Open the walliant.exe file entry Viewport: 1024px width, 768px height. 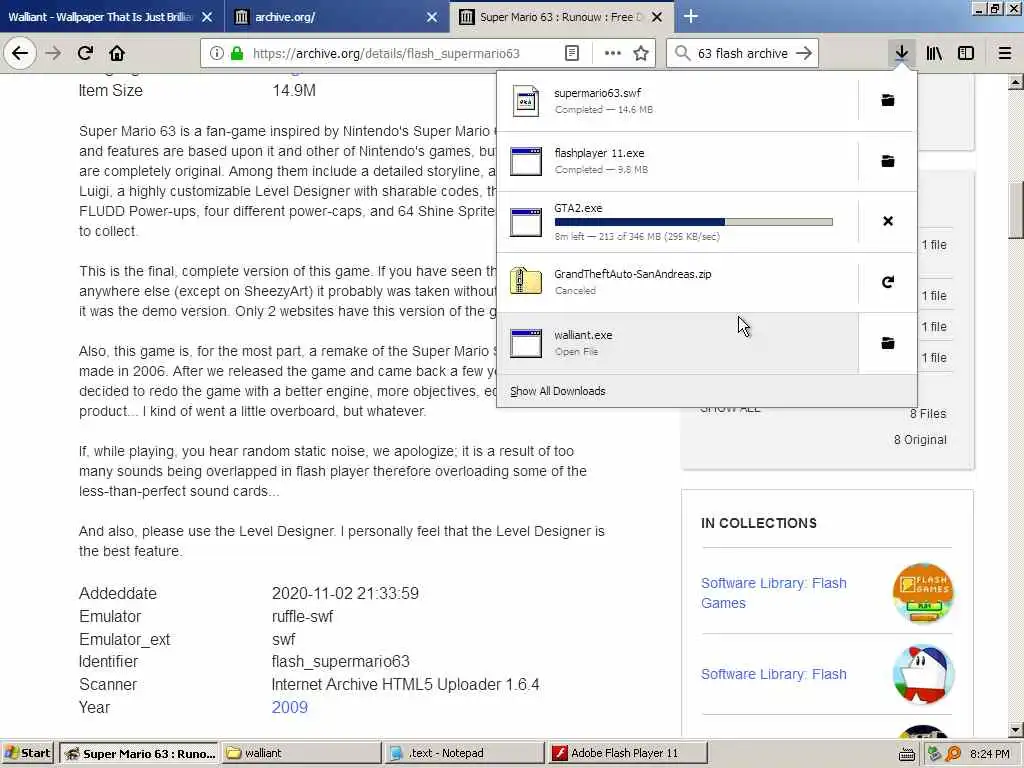678,343
